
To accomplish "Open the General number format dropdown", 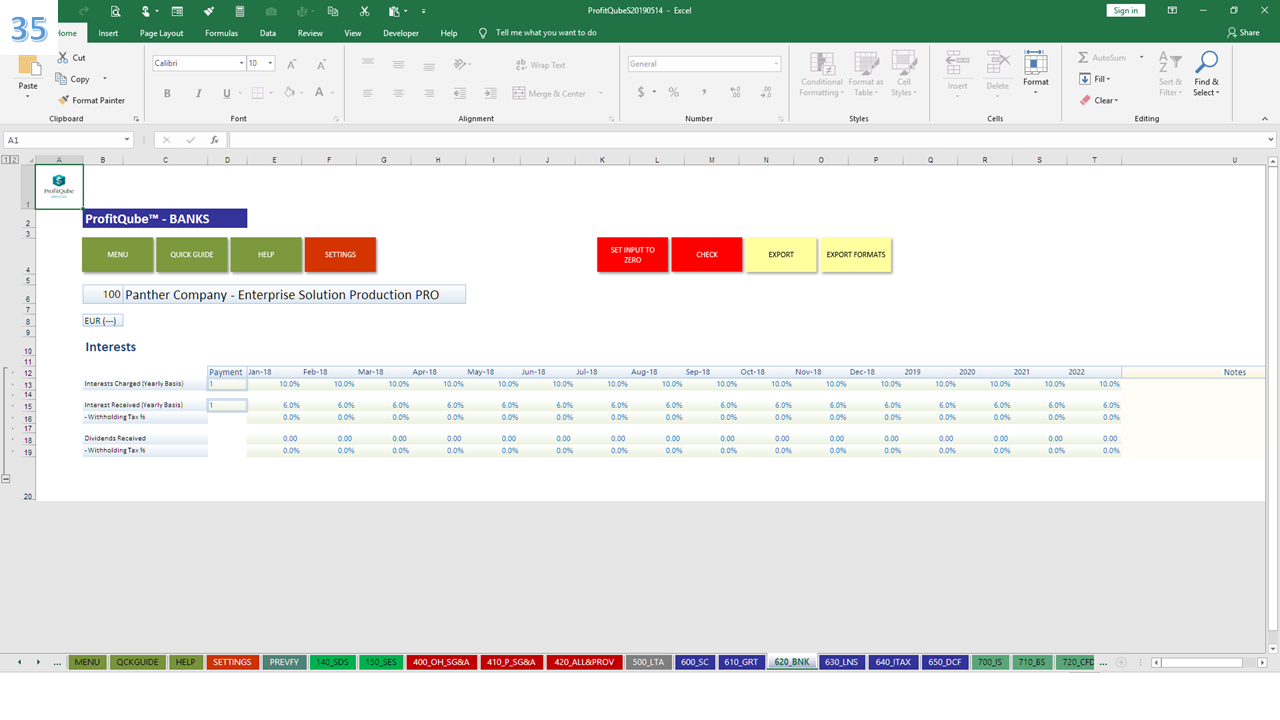I will click(x=776, y=64).
